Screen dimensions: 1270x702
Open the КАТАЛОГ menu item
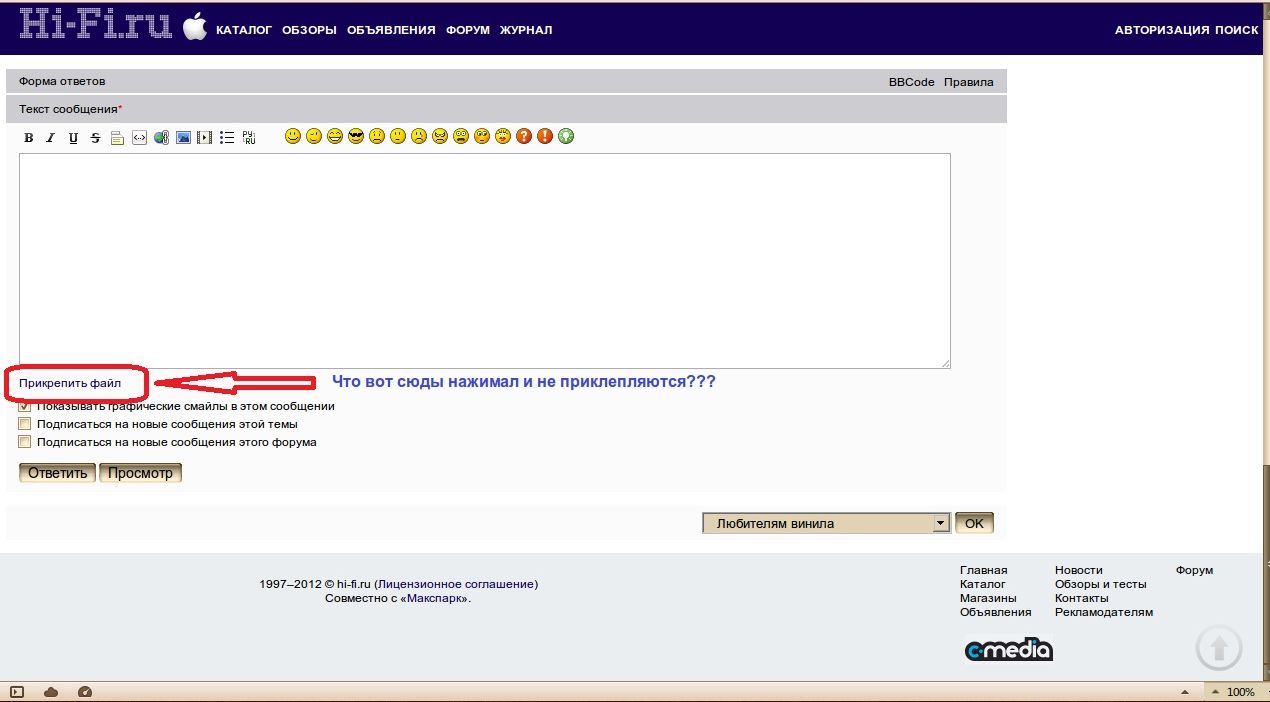(x=244, y=30)
